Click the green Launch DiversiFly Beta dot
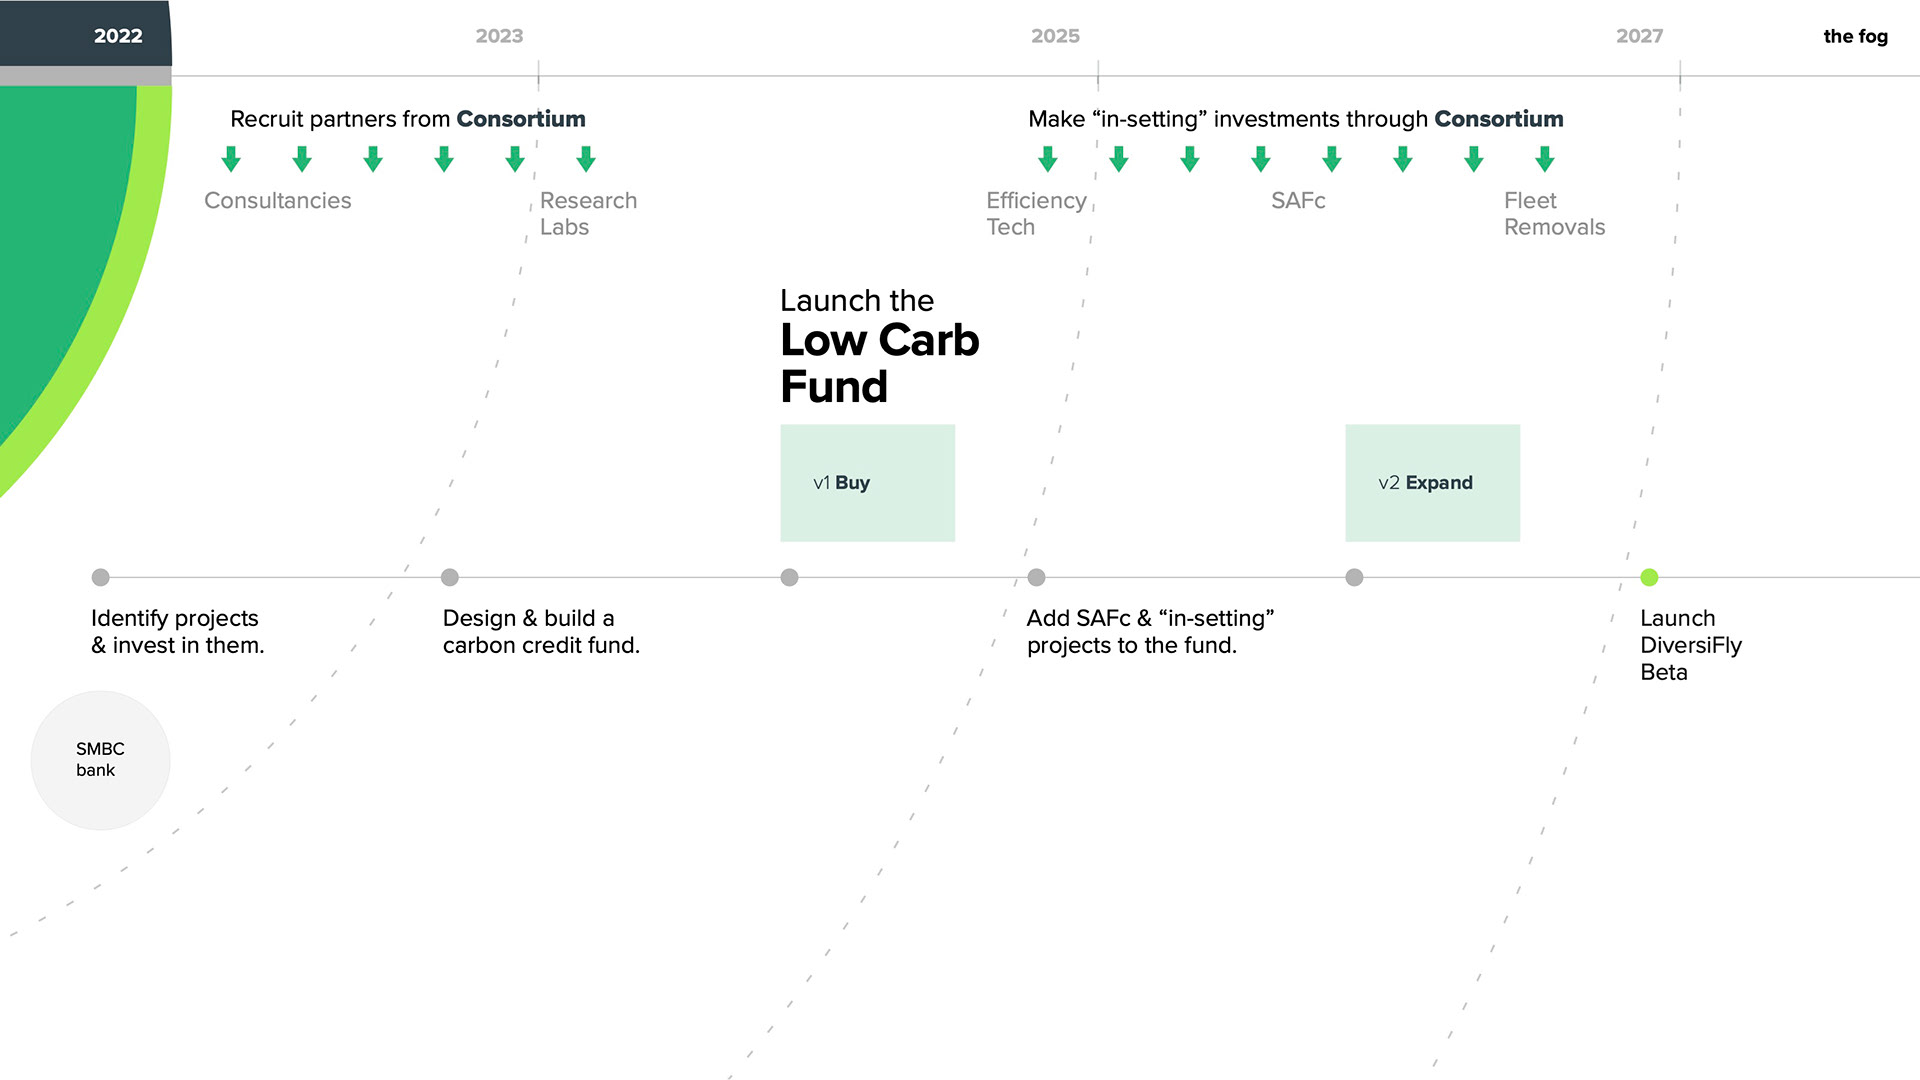 [1649, 577]
